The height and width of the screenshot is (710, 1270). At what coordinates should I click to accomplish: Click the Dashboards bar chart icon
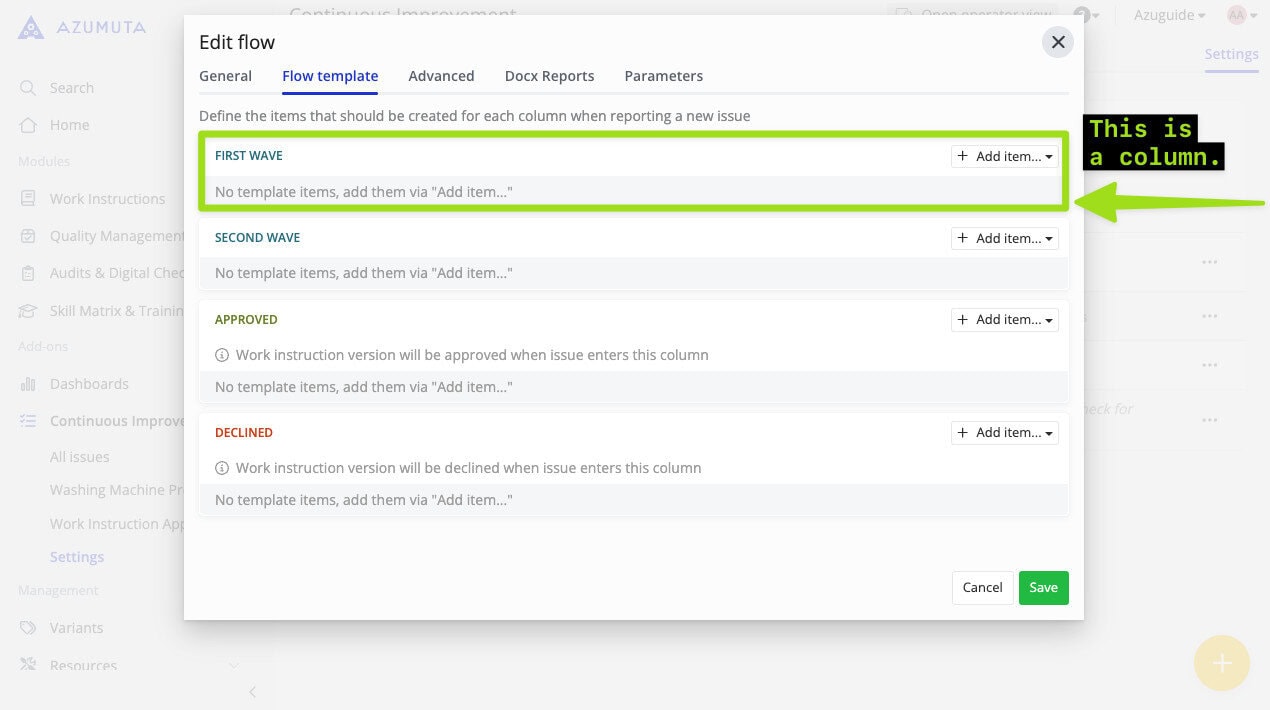tap(28, 384)
